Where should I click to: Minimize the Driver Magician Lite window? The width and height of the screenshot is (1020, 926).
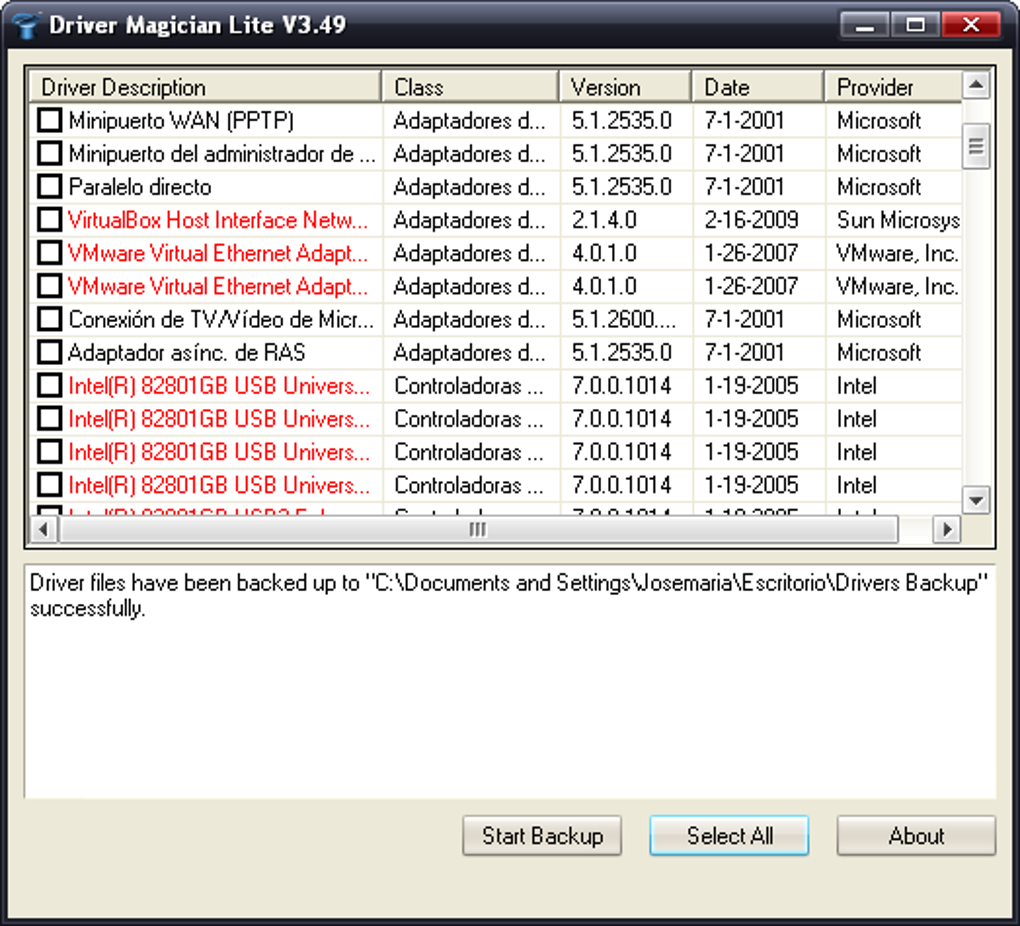[x=865, y=25]
